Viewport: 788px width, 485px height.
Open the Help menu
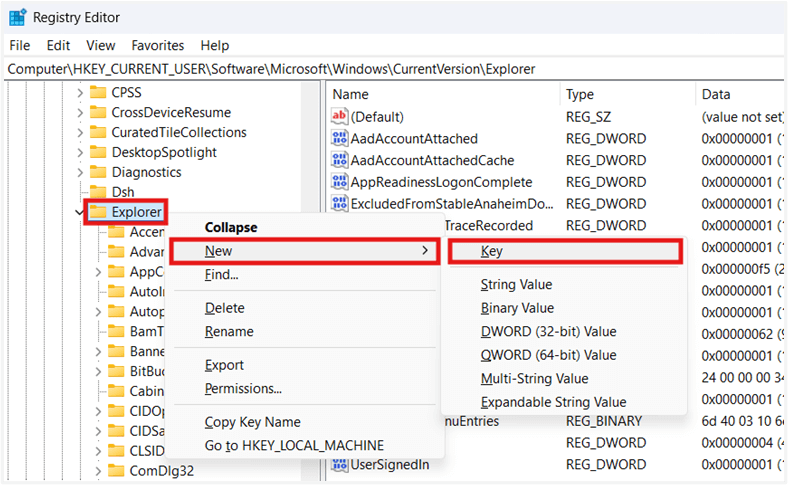click(215, 45)
